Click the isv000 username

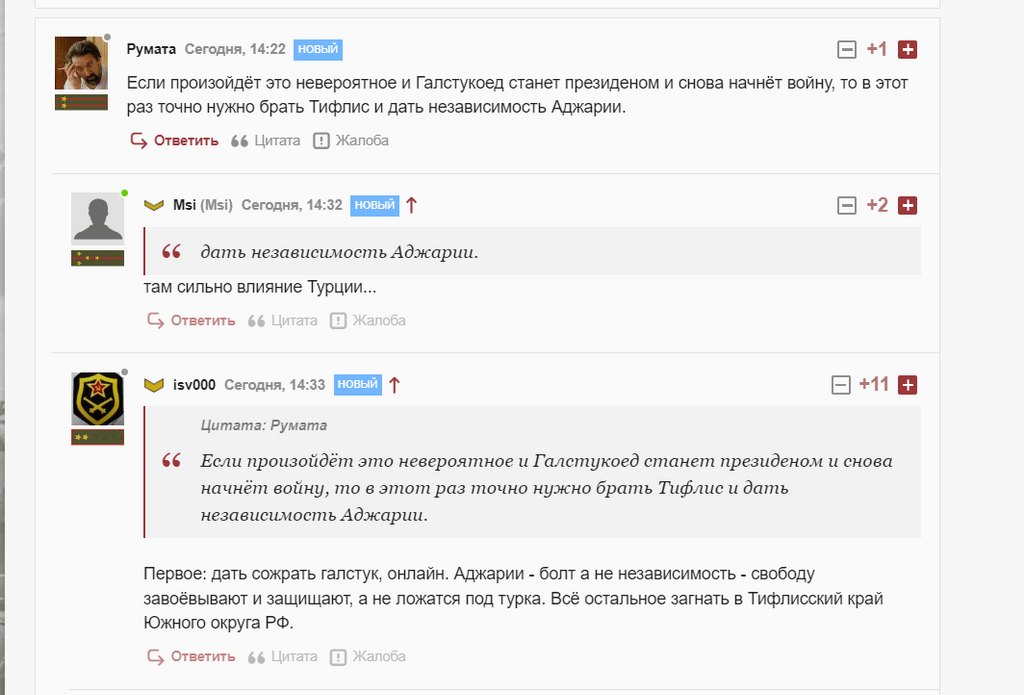(193, 384)
